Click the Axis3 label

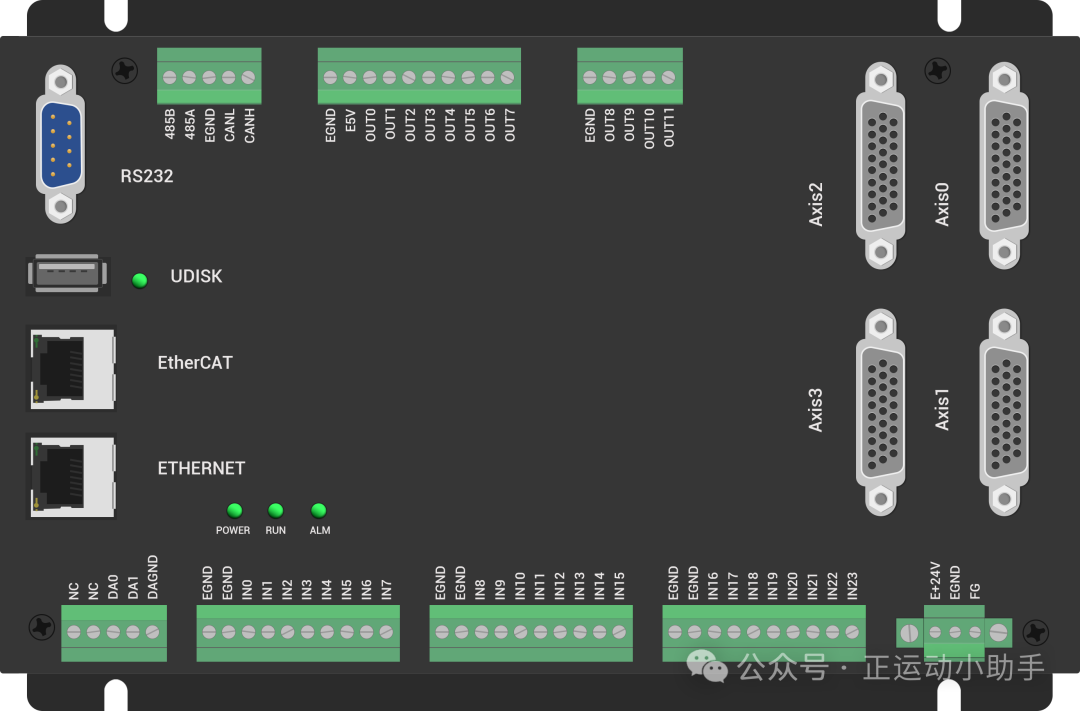[x=816, y=411]
